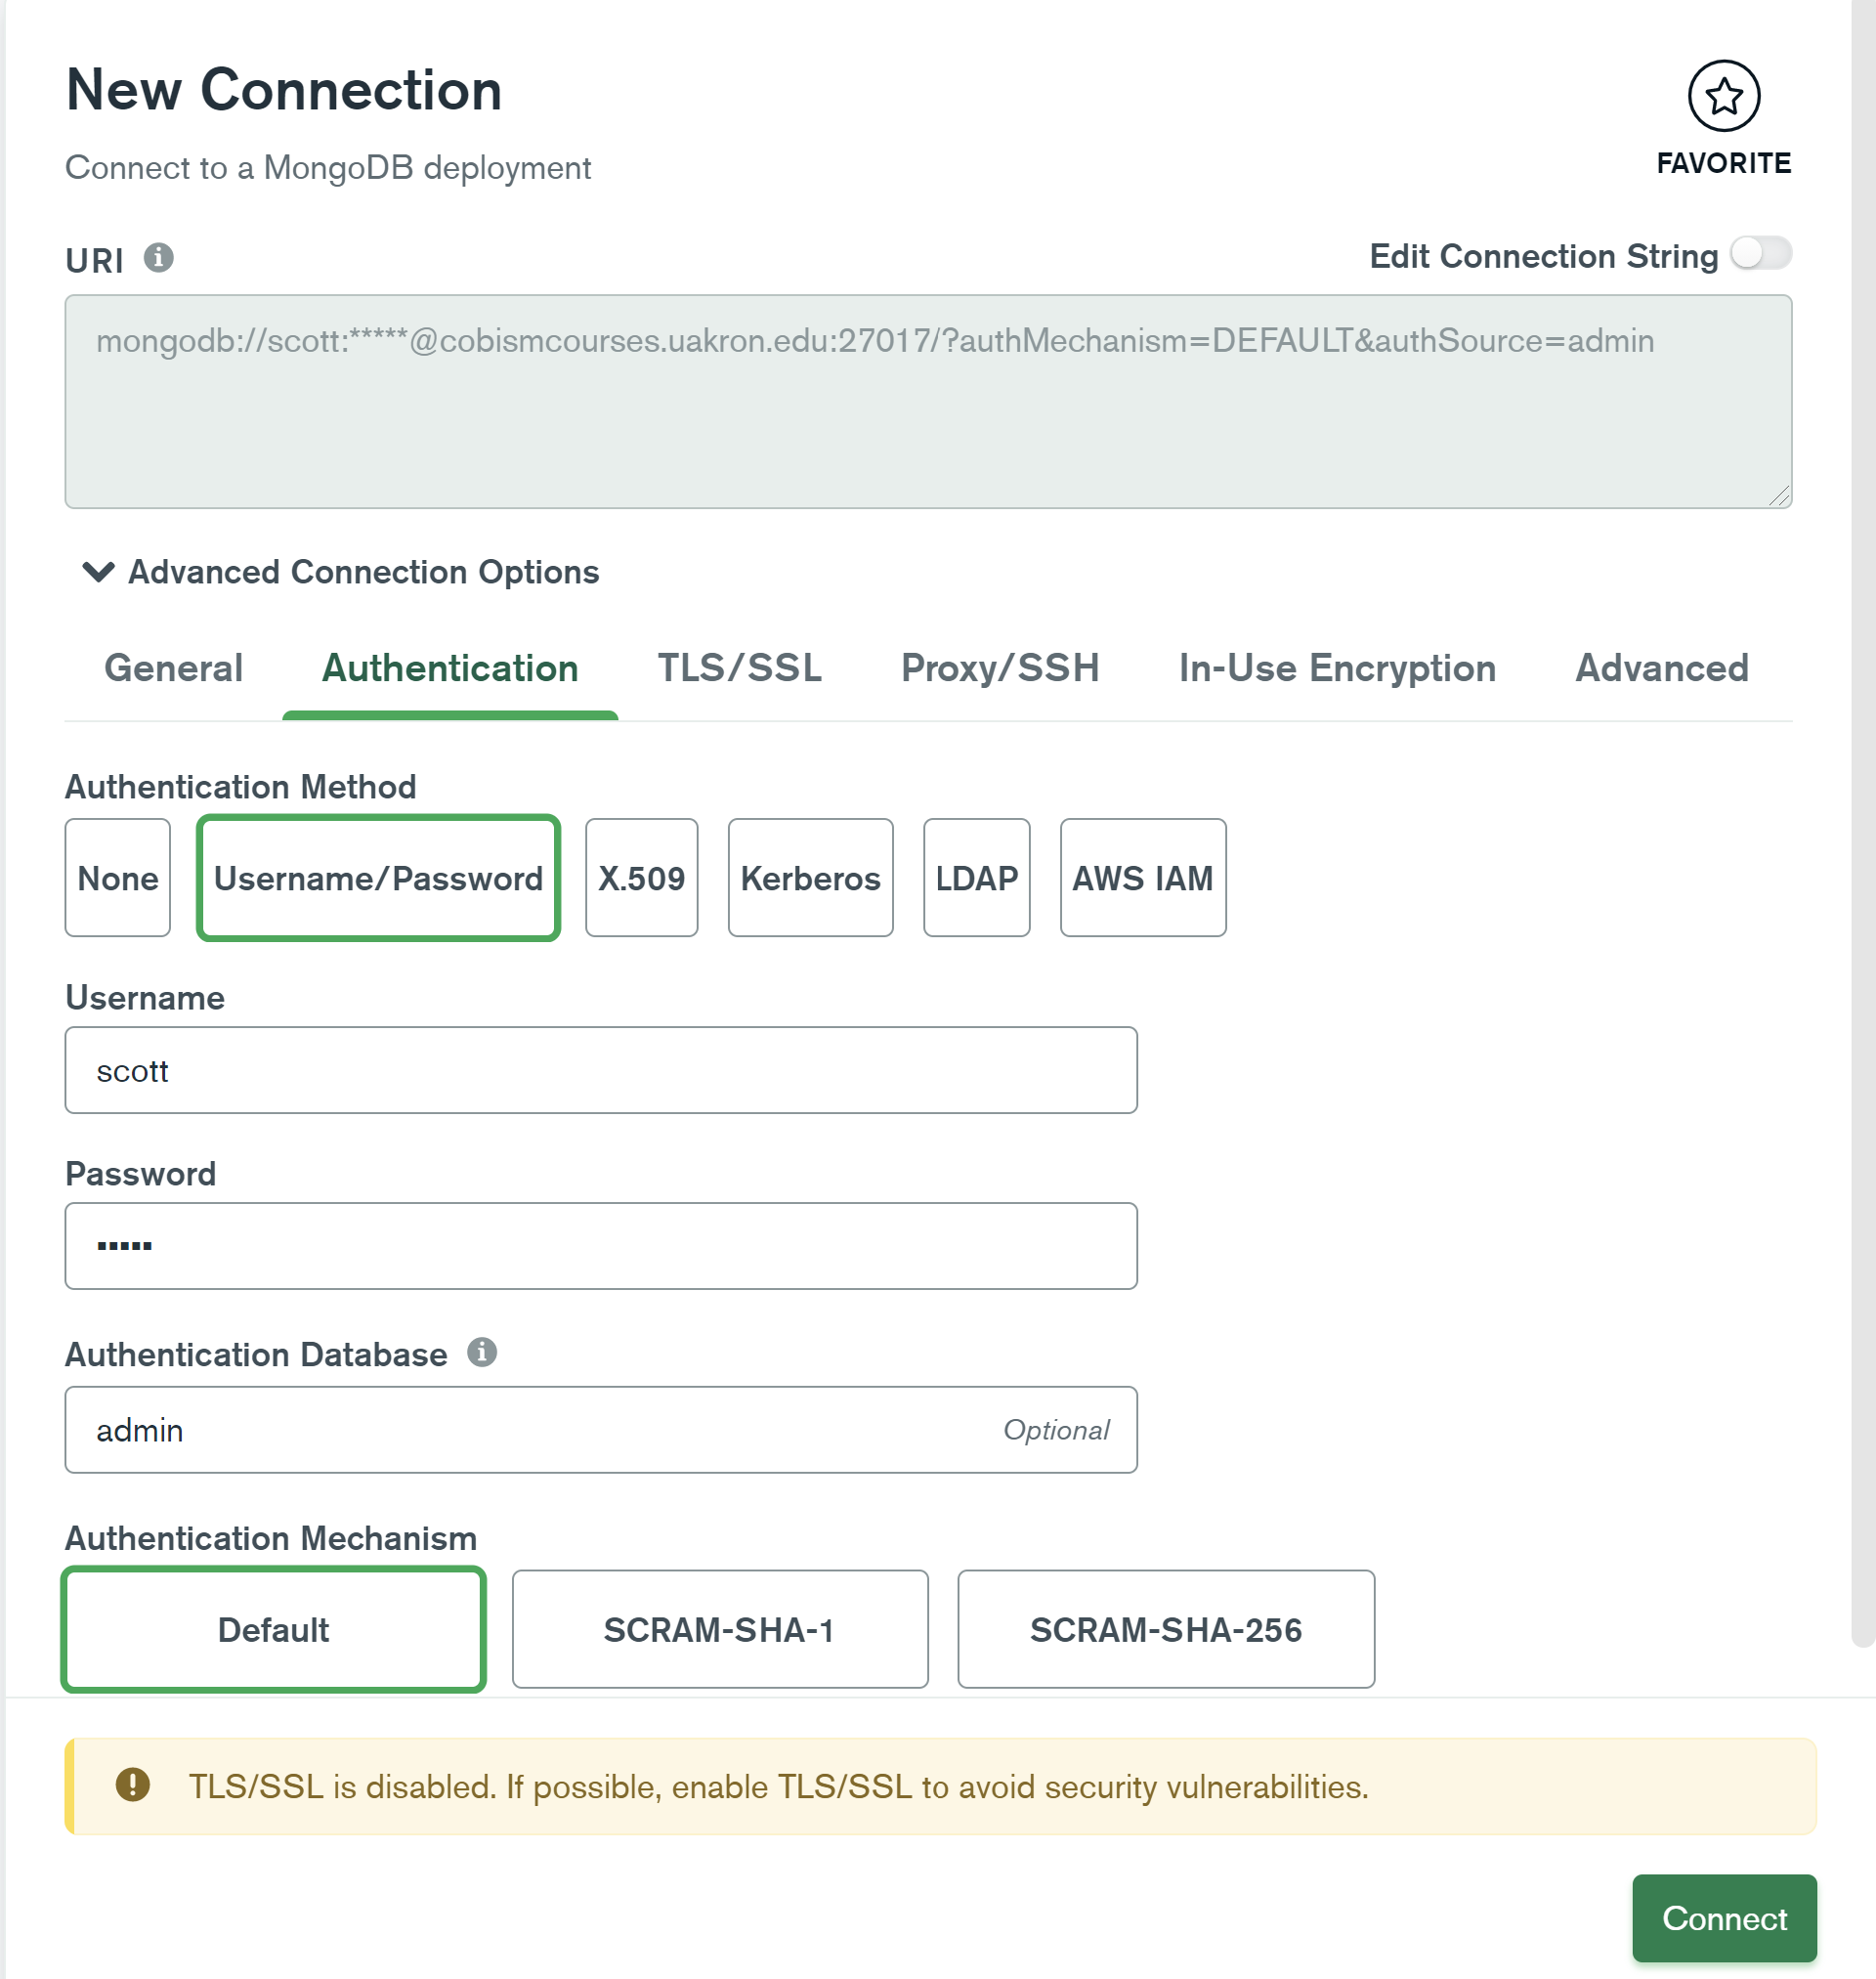This screenshot has height=1979, width=1876.
Task: Toggle the Edit Connection String switch
Action: (x=1760, y=254)
